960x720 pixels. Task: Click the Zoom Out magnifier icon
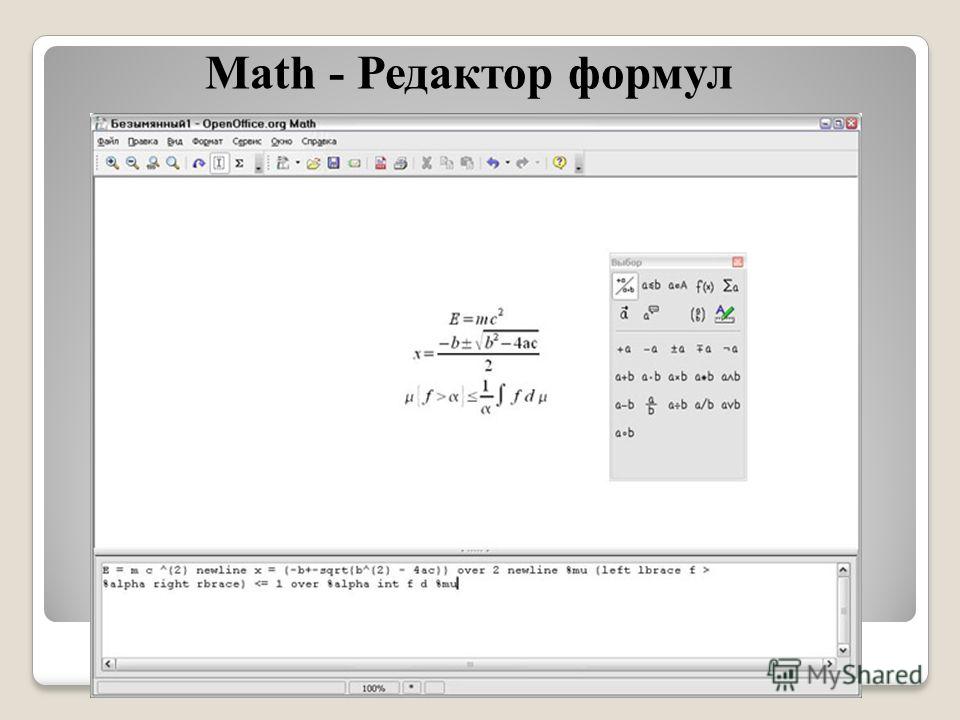pyautogui.click(x=132, y=163)
